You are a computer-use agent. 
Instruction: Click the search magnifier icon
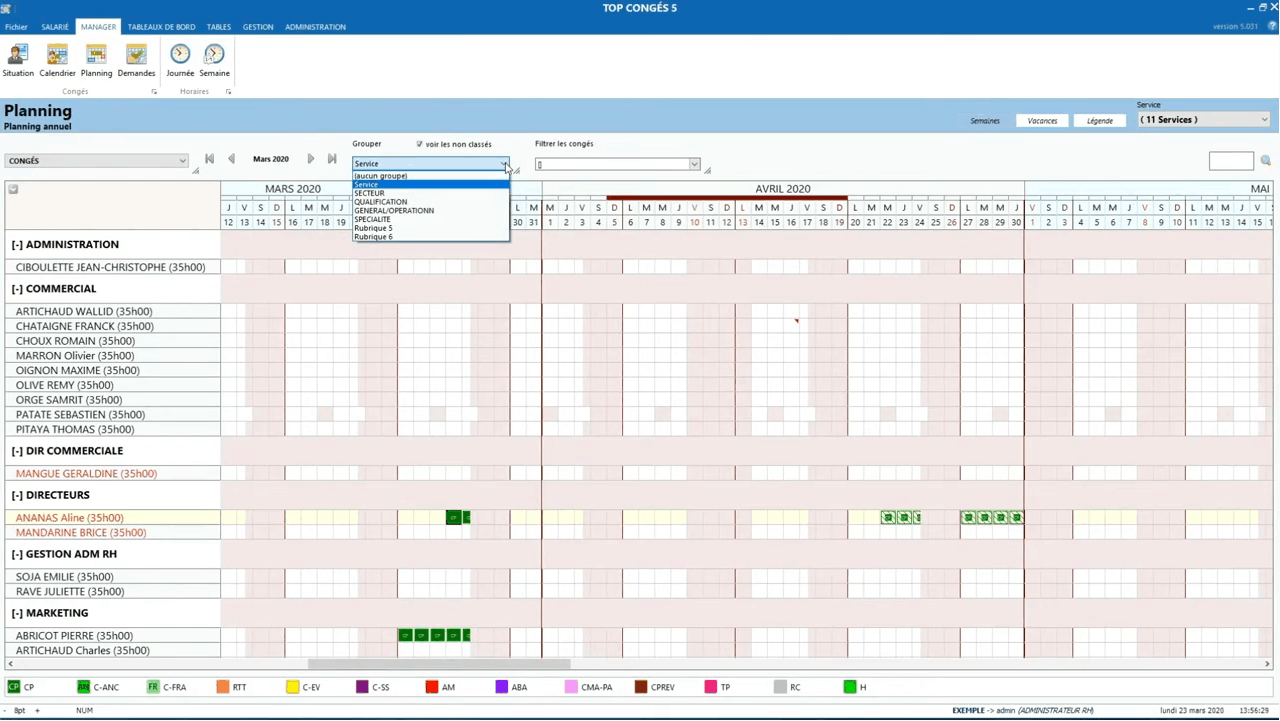point(1265,161)
